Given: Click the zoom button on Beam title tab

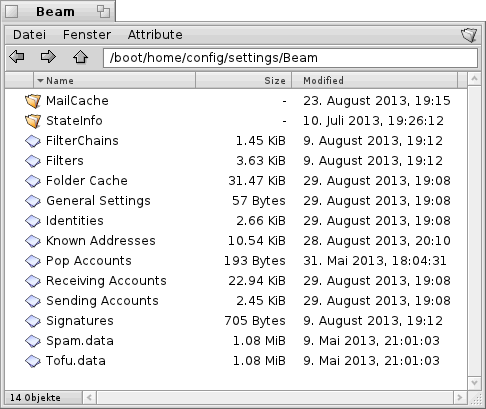Looking at the screenshot, I should coord(103,12).
